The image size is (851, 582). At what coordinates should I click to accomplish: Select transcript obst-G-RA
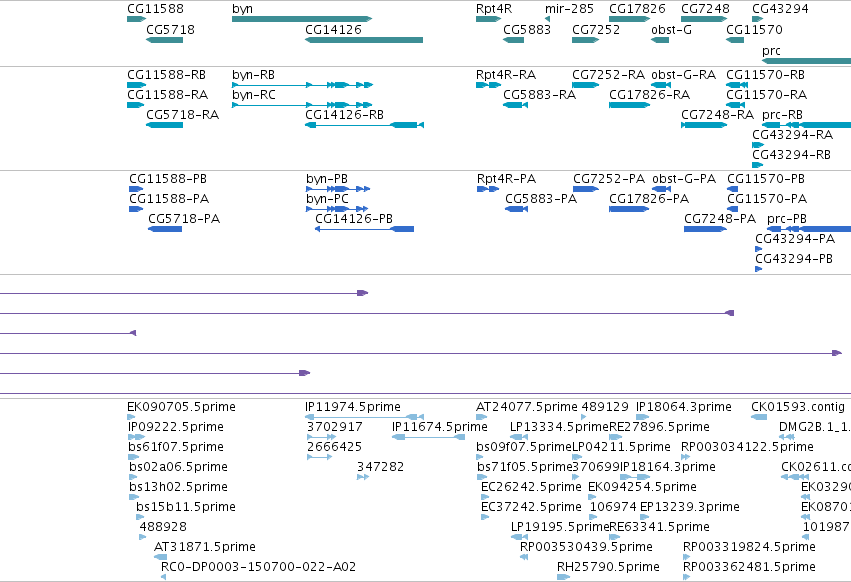click(x=661, y=85)
